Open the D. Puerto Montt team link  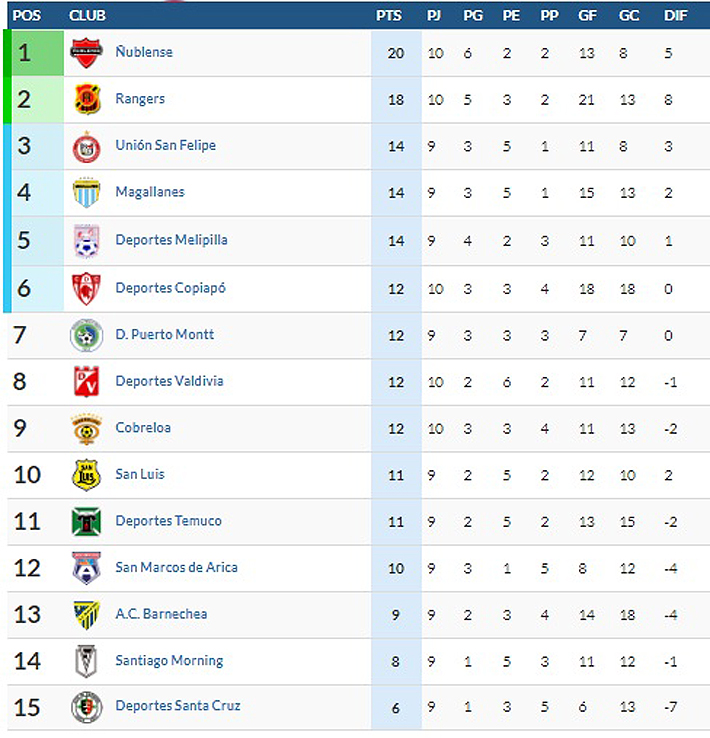click(164, 334)
